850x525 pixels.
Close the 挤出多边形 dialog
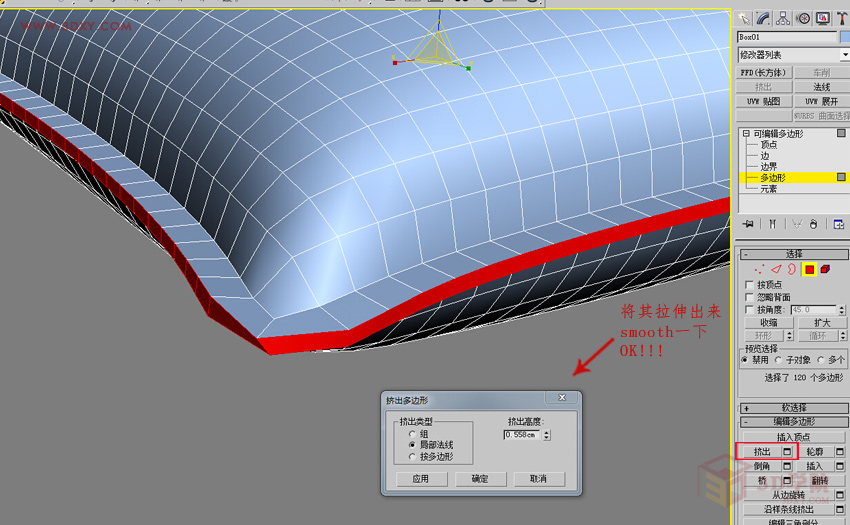click(x=562, y=398)
